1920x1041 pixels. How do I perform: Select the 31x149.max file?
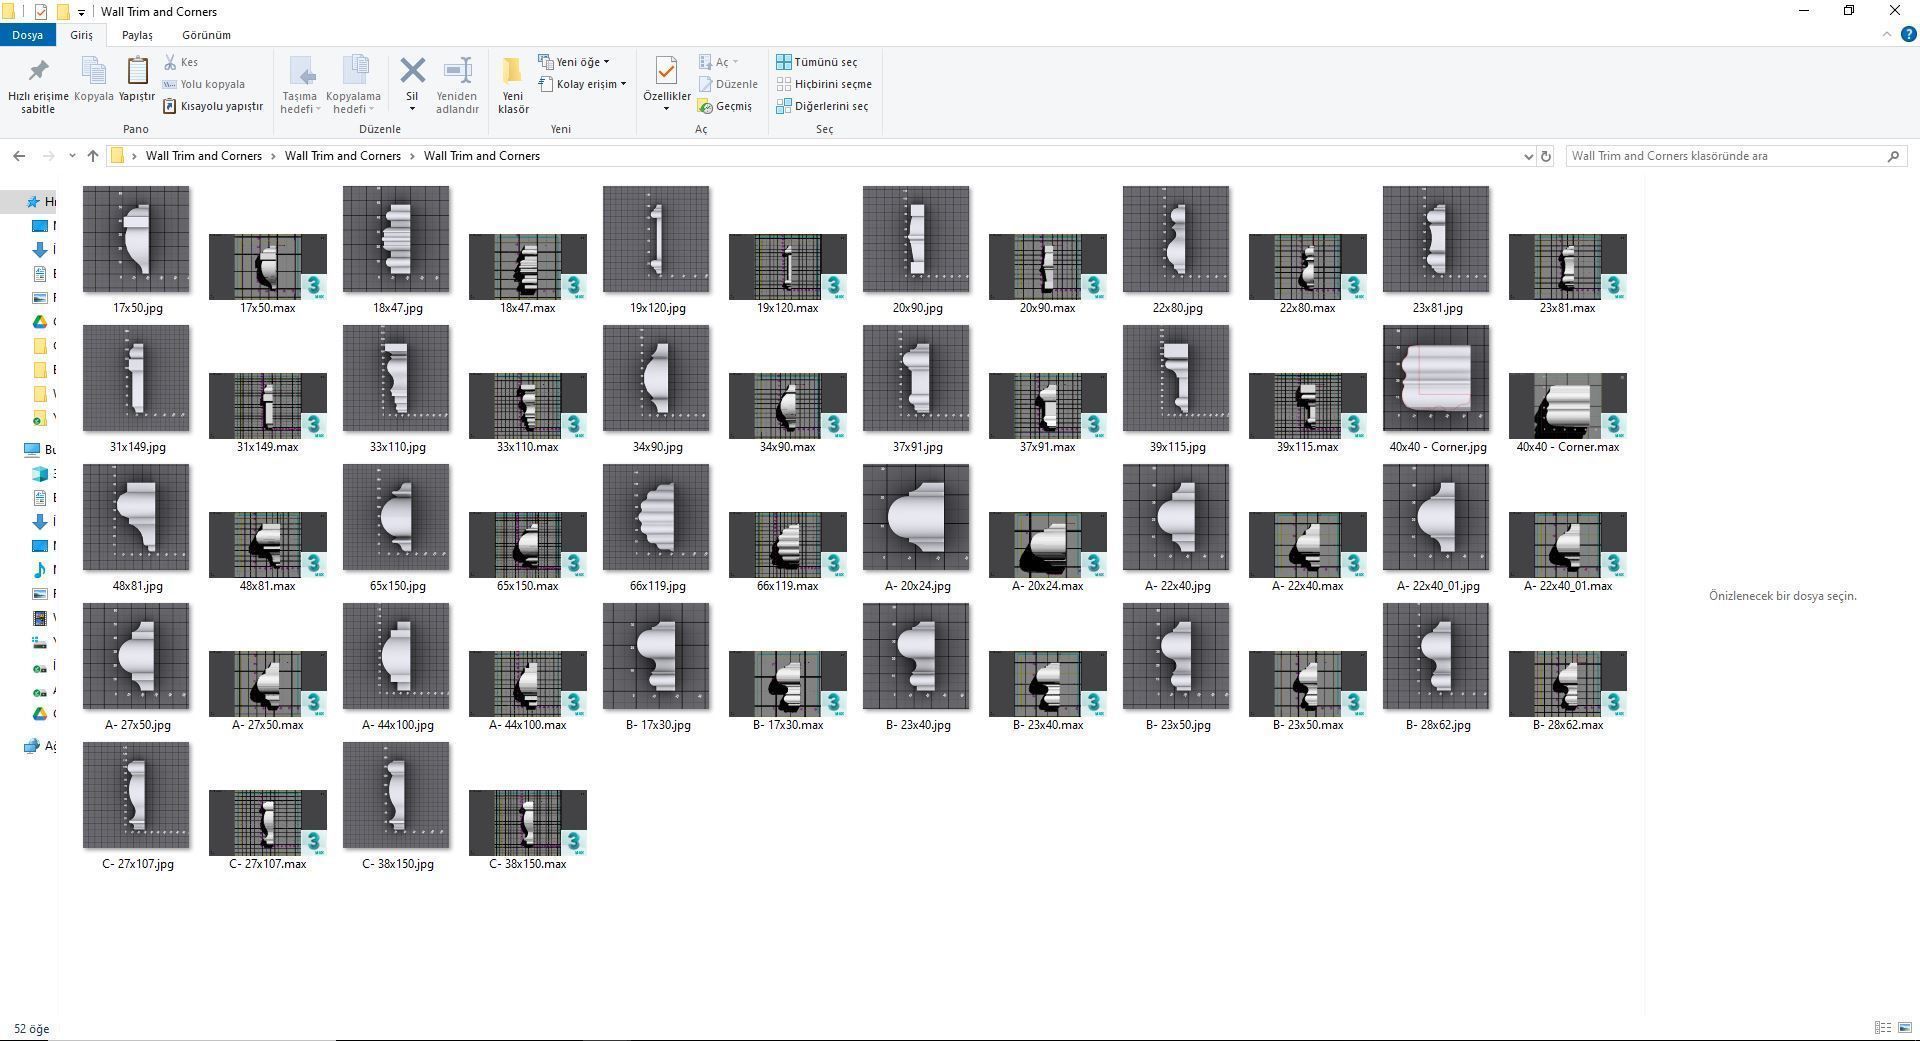click(268, 406)
